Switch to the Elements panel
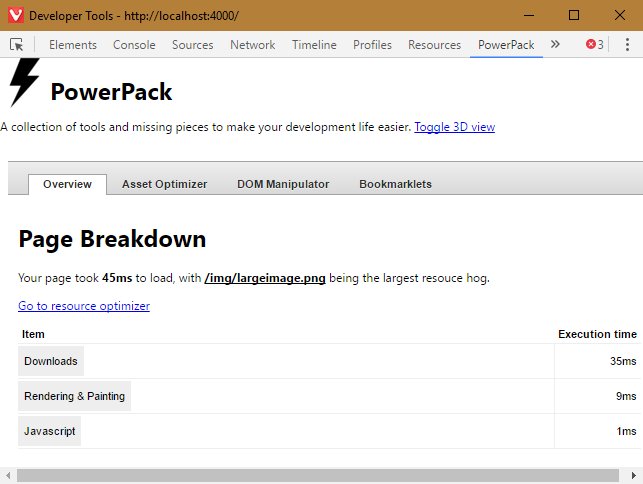The image size is (643, 484). (73, 45)
